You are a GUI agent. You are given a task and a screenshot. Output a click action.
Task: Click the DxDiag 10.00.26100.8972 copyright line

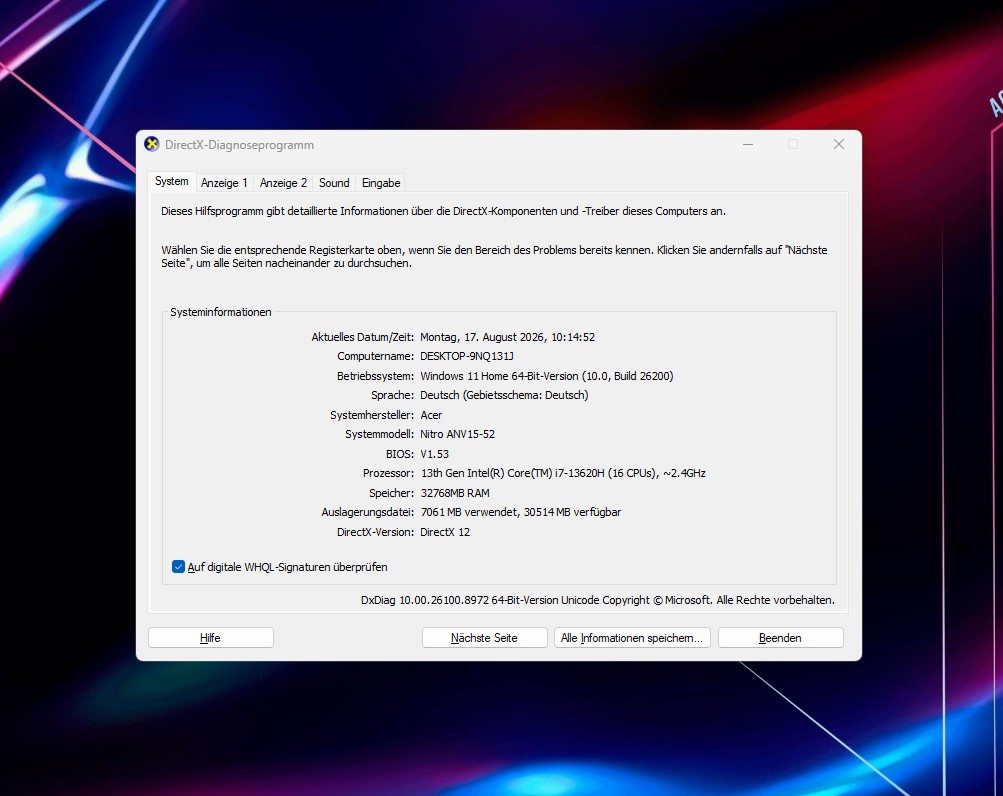pyautogui.click(x=598, y=600)
